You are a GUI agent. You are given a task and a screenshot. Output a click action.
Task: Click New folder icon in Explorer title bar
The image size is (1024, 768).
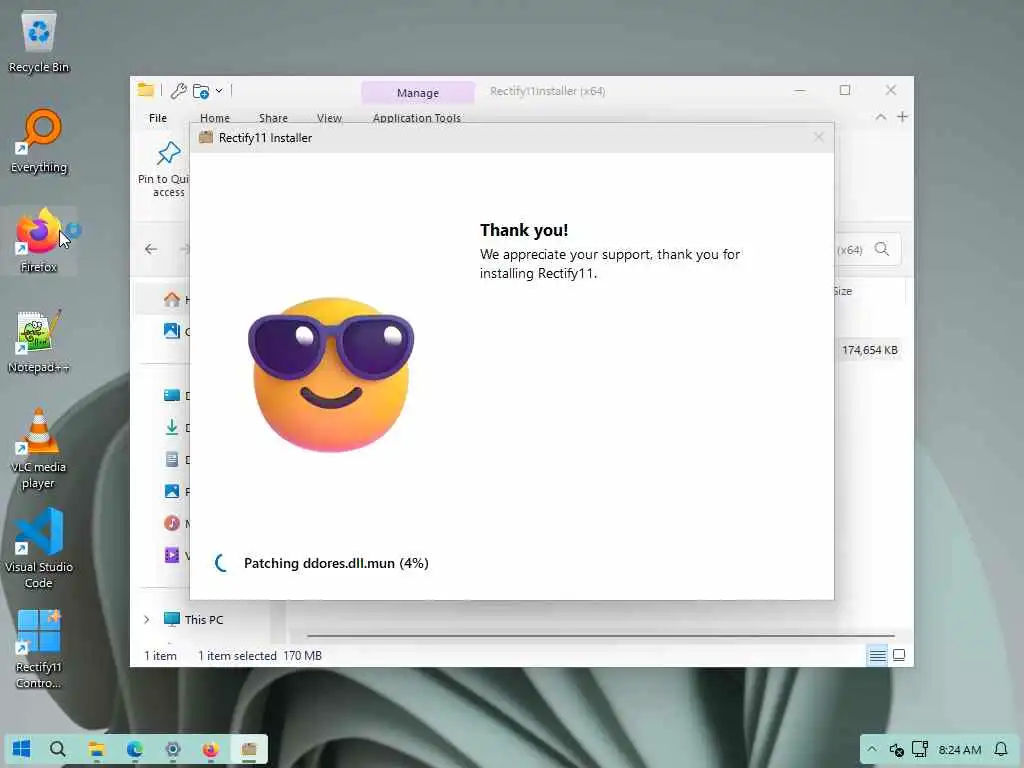point(200,91)
